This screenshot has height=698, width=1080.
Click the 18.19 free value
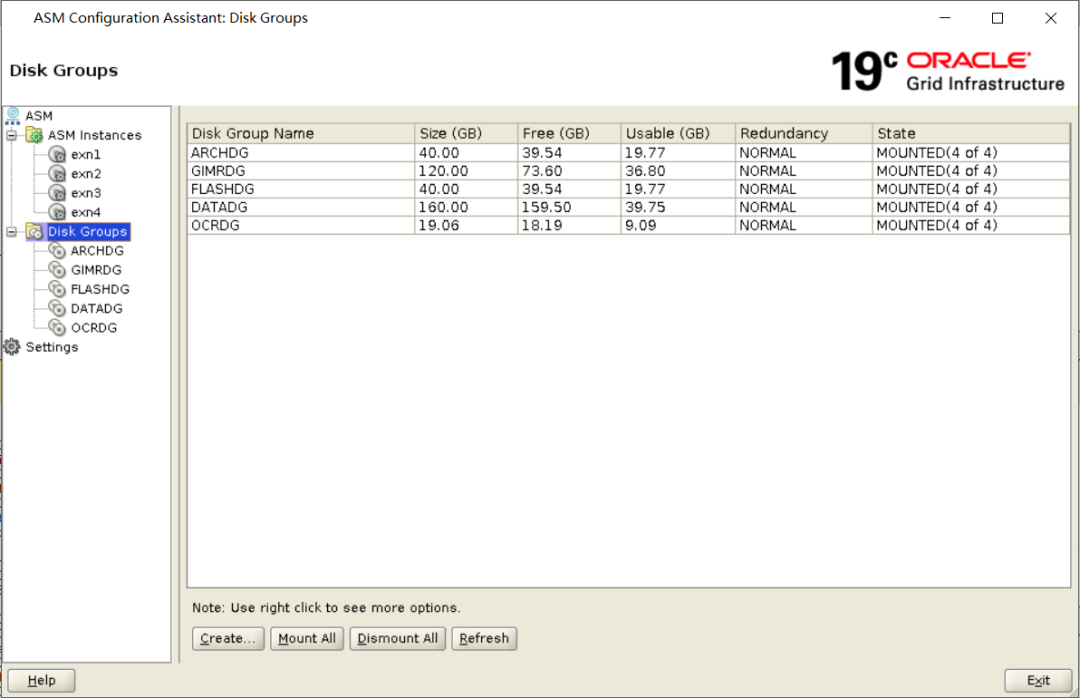tap(541, 225)
